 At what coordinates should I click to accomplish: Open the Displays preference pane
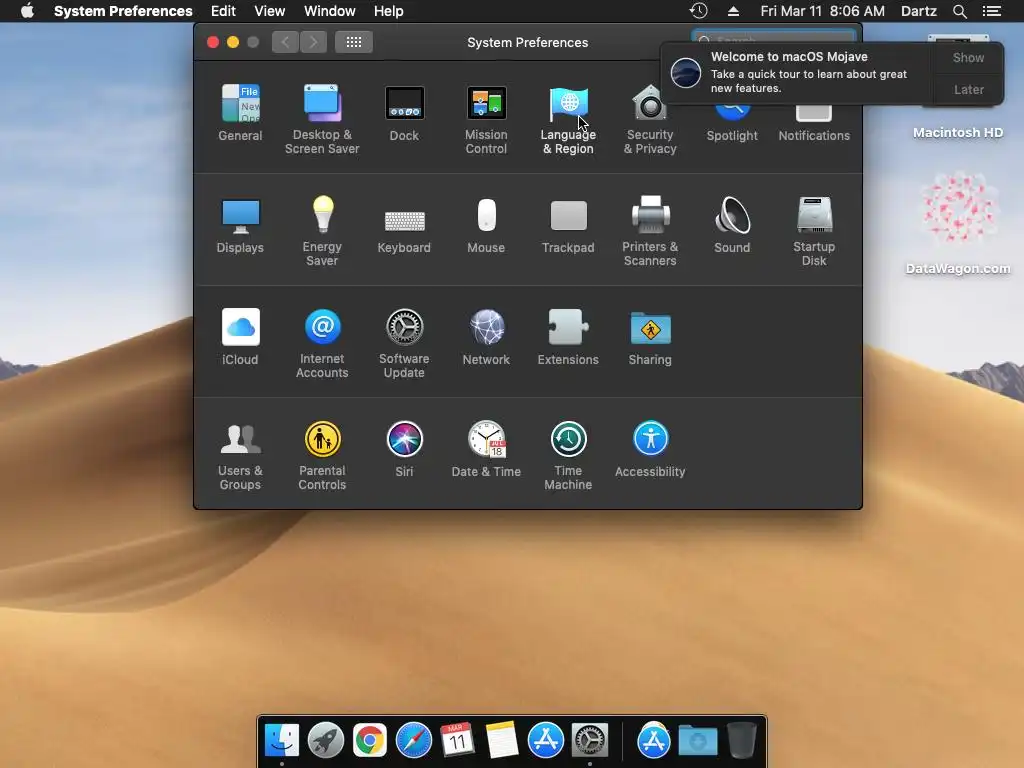(x=240, y=225)
